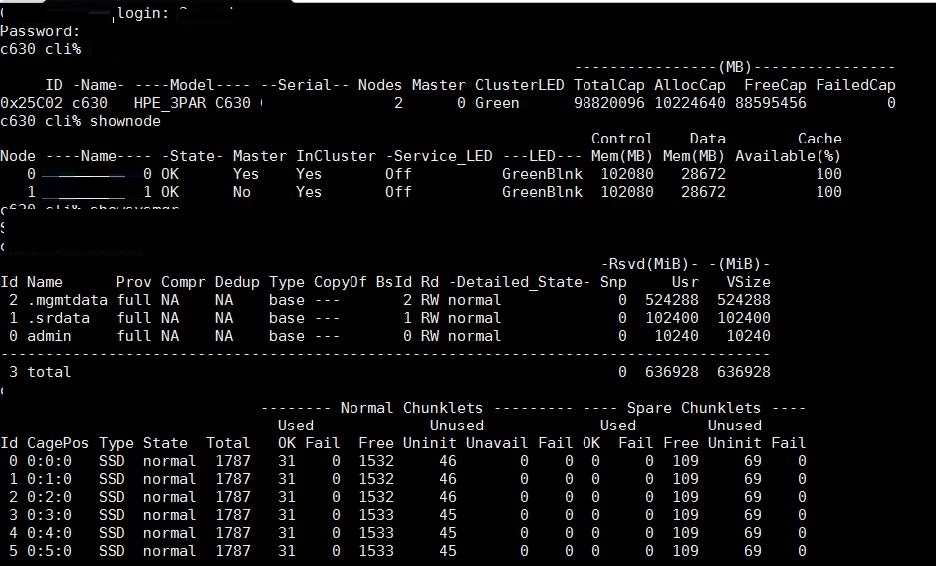Select spare Uninit "69" in 0:4:0 row
Image resolution: width=936 pixels, height=566 pixels.
753,533
